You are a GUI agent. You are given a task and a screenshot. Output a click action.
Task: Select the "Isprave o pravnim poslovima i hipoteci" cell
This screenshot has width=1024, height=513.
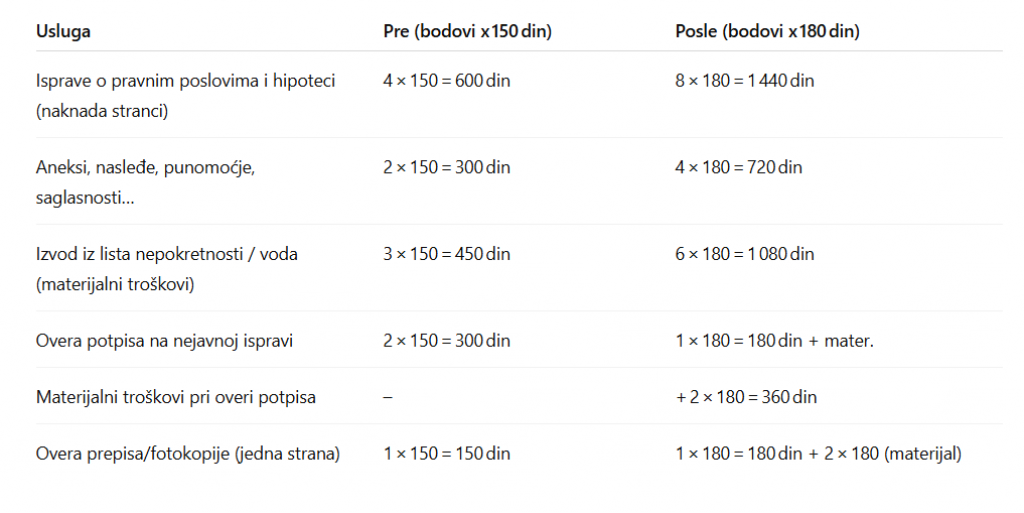tap(185, 81)
